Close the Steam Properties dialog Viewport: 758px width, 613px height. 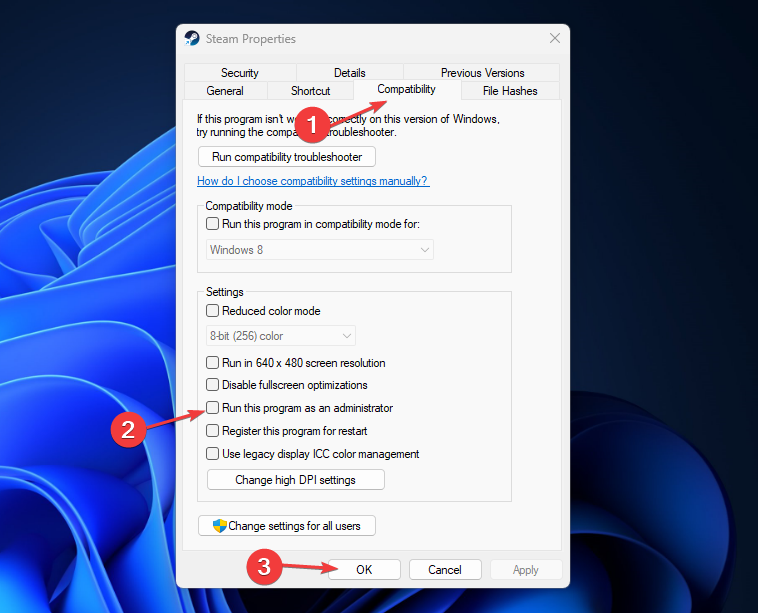click(554, 38)
